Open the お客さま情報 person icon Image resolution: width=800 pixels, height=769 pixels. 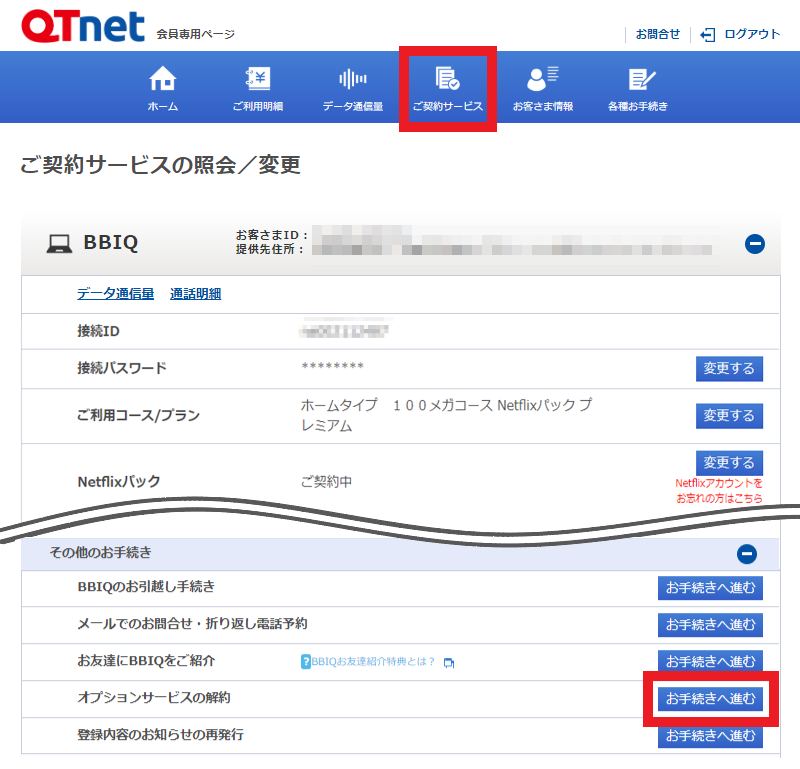[543, 78]
